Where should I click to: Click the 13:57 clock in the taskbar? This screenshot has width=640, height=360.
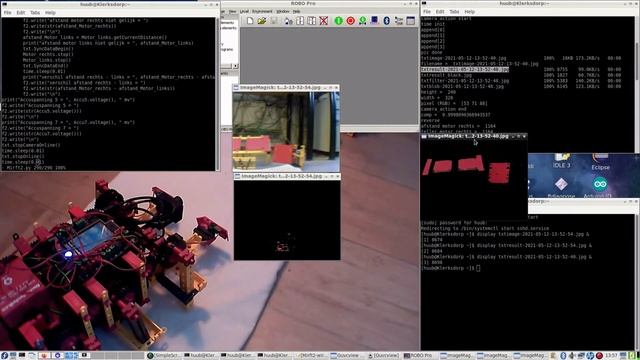[611, 356]
